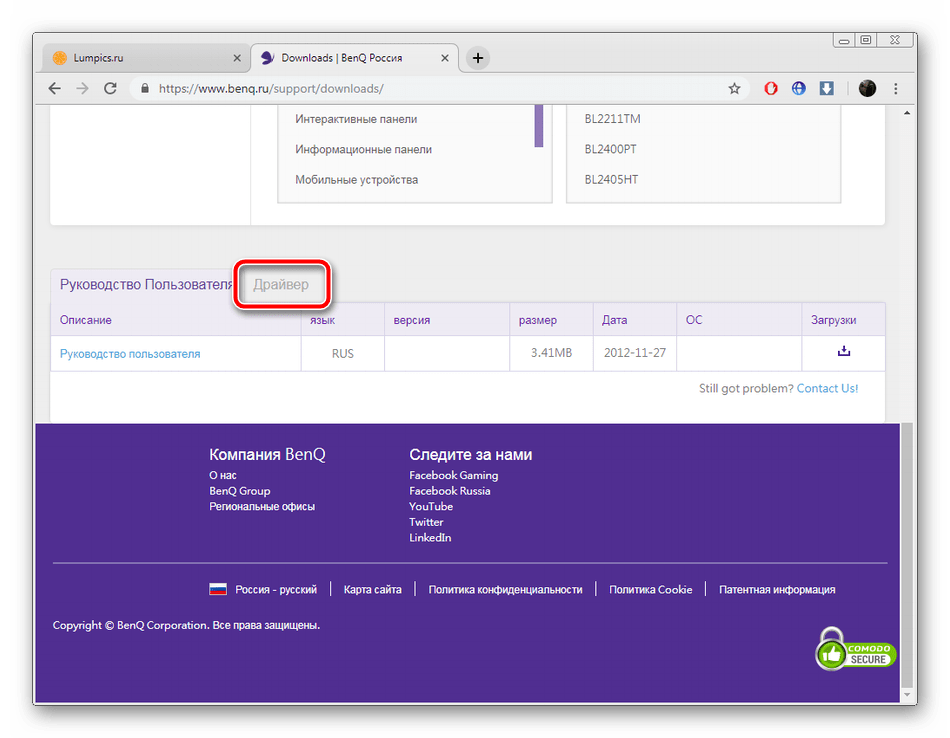This screenshot has height=738, width=950.
Task: Open the Chrome profile avatar
Action: (867, 88)
